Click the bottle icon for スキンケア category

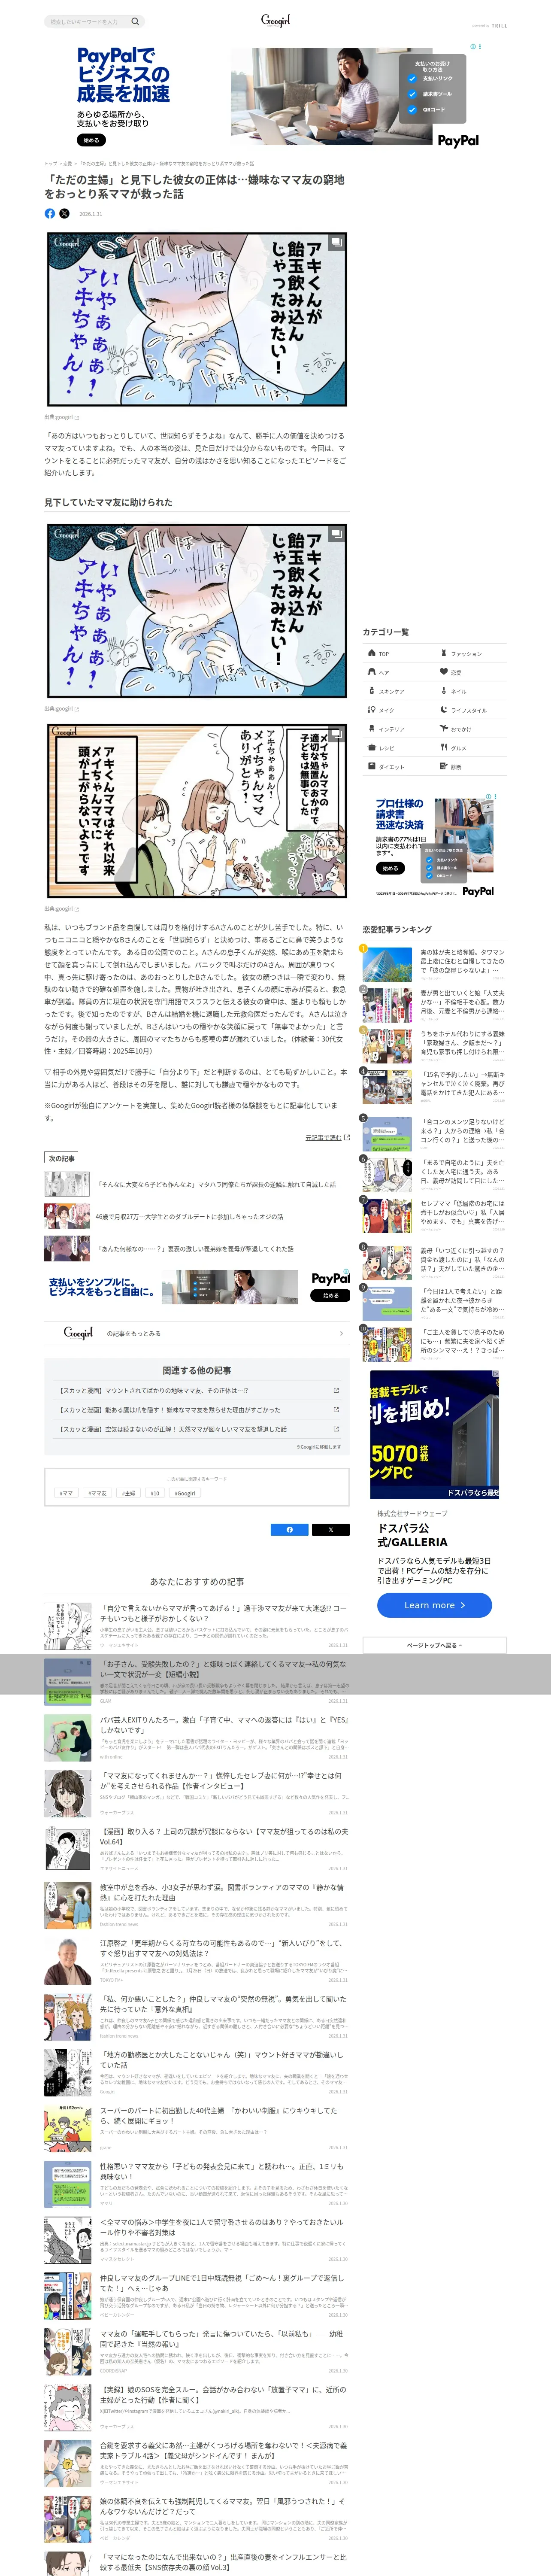click(372, 691)
